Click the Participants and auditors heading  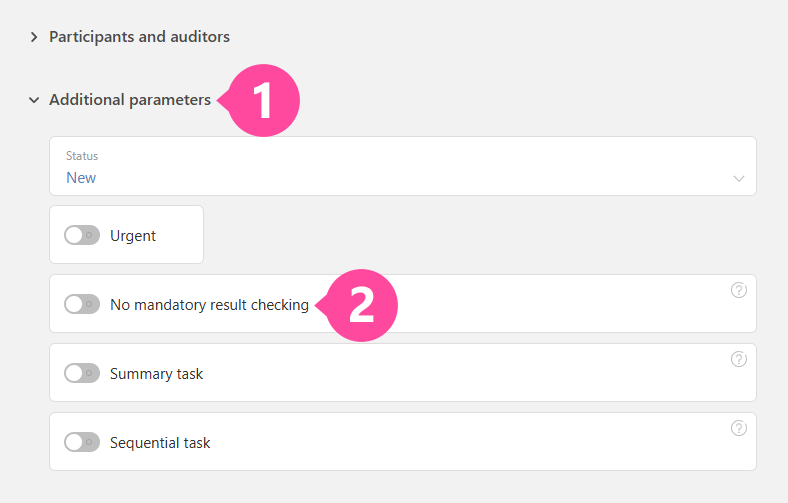pos(139,37)
